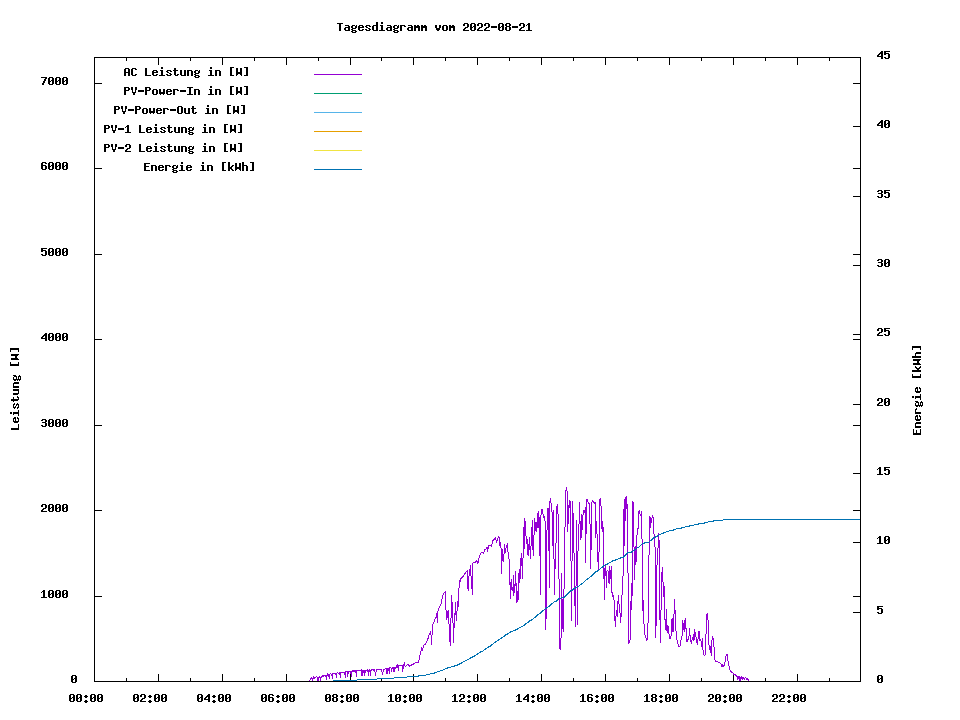Click the Leistung [W] left axis title
Viewport: 960px width, 720px height.
pyautogui.click(x=15, y=389)
